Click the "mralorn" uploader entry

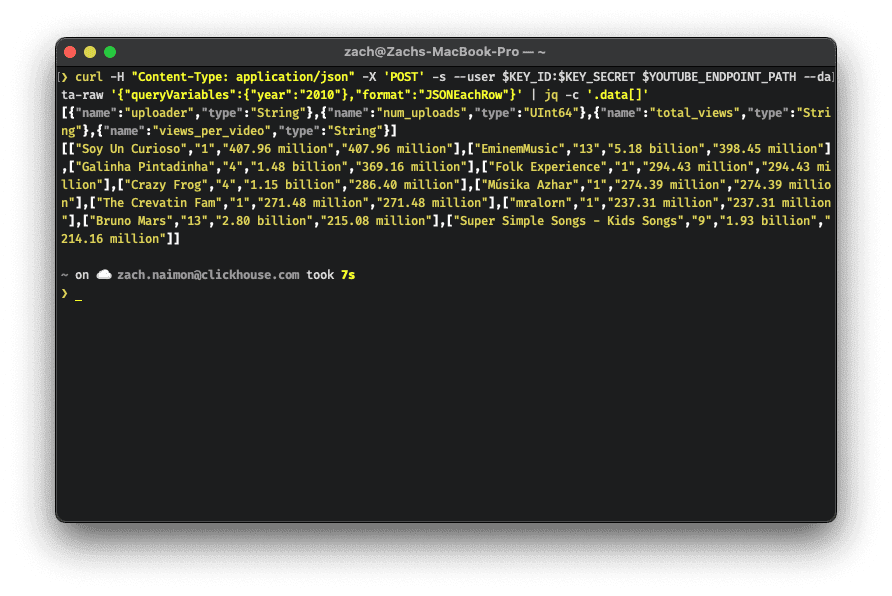(x=540, y=203)
